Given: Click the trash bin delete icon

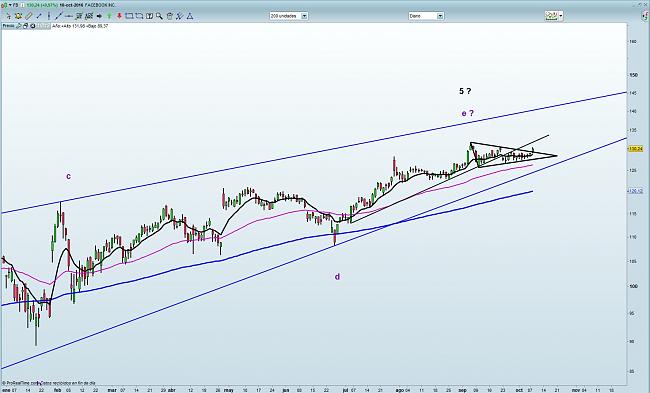Looking at the screenshot, I should [x=170, y=16].
